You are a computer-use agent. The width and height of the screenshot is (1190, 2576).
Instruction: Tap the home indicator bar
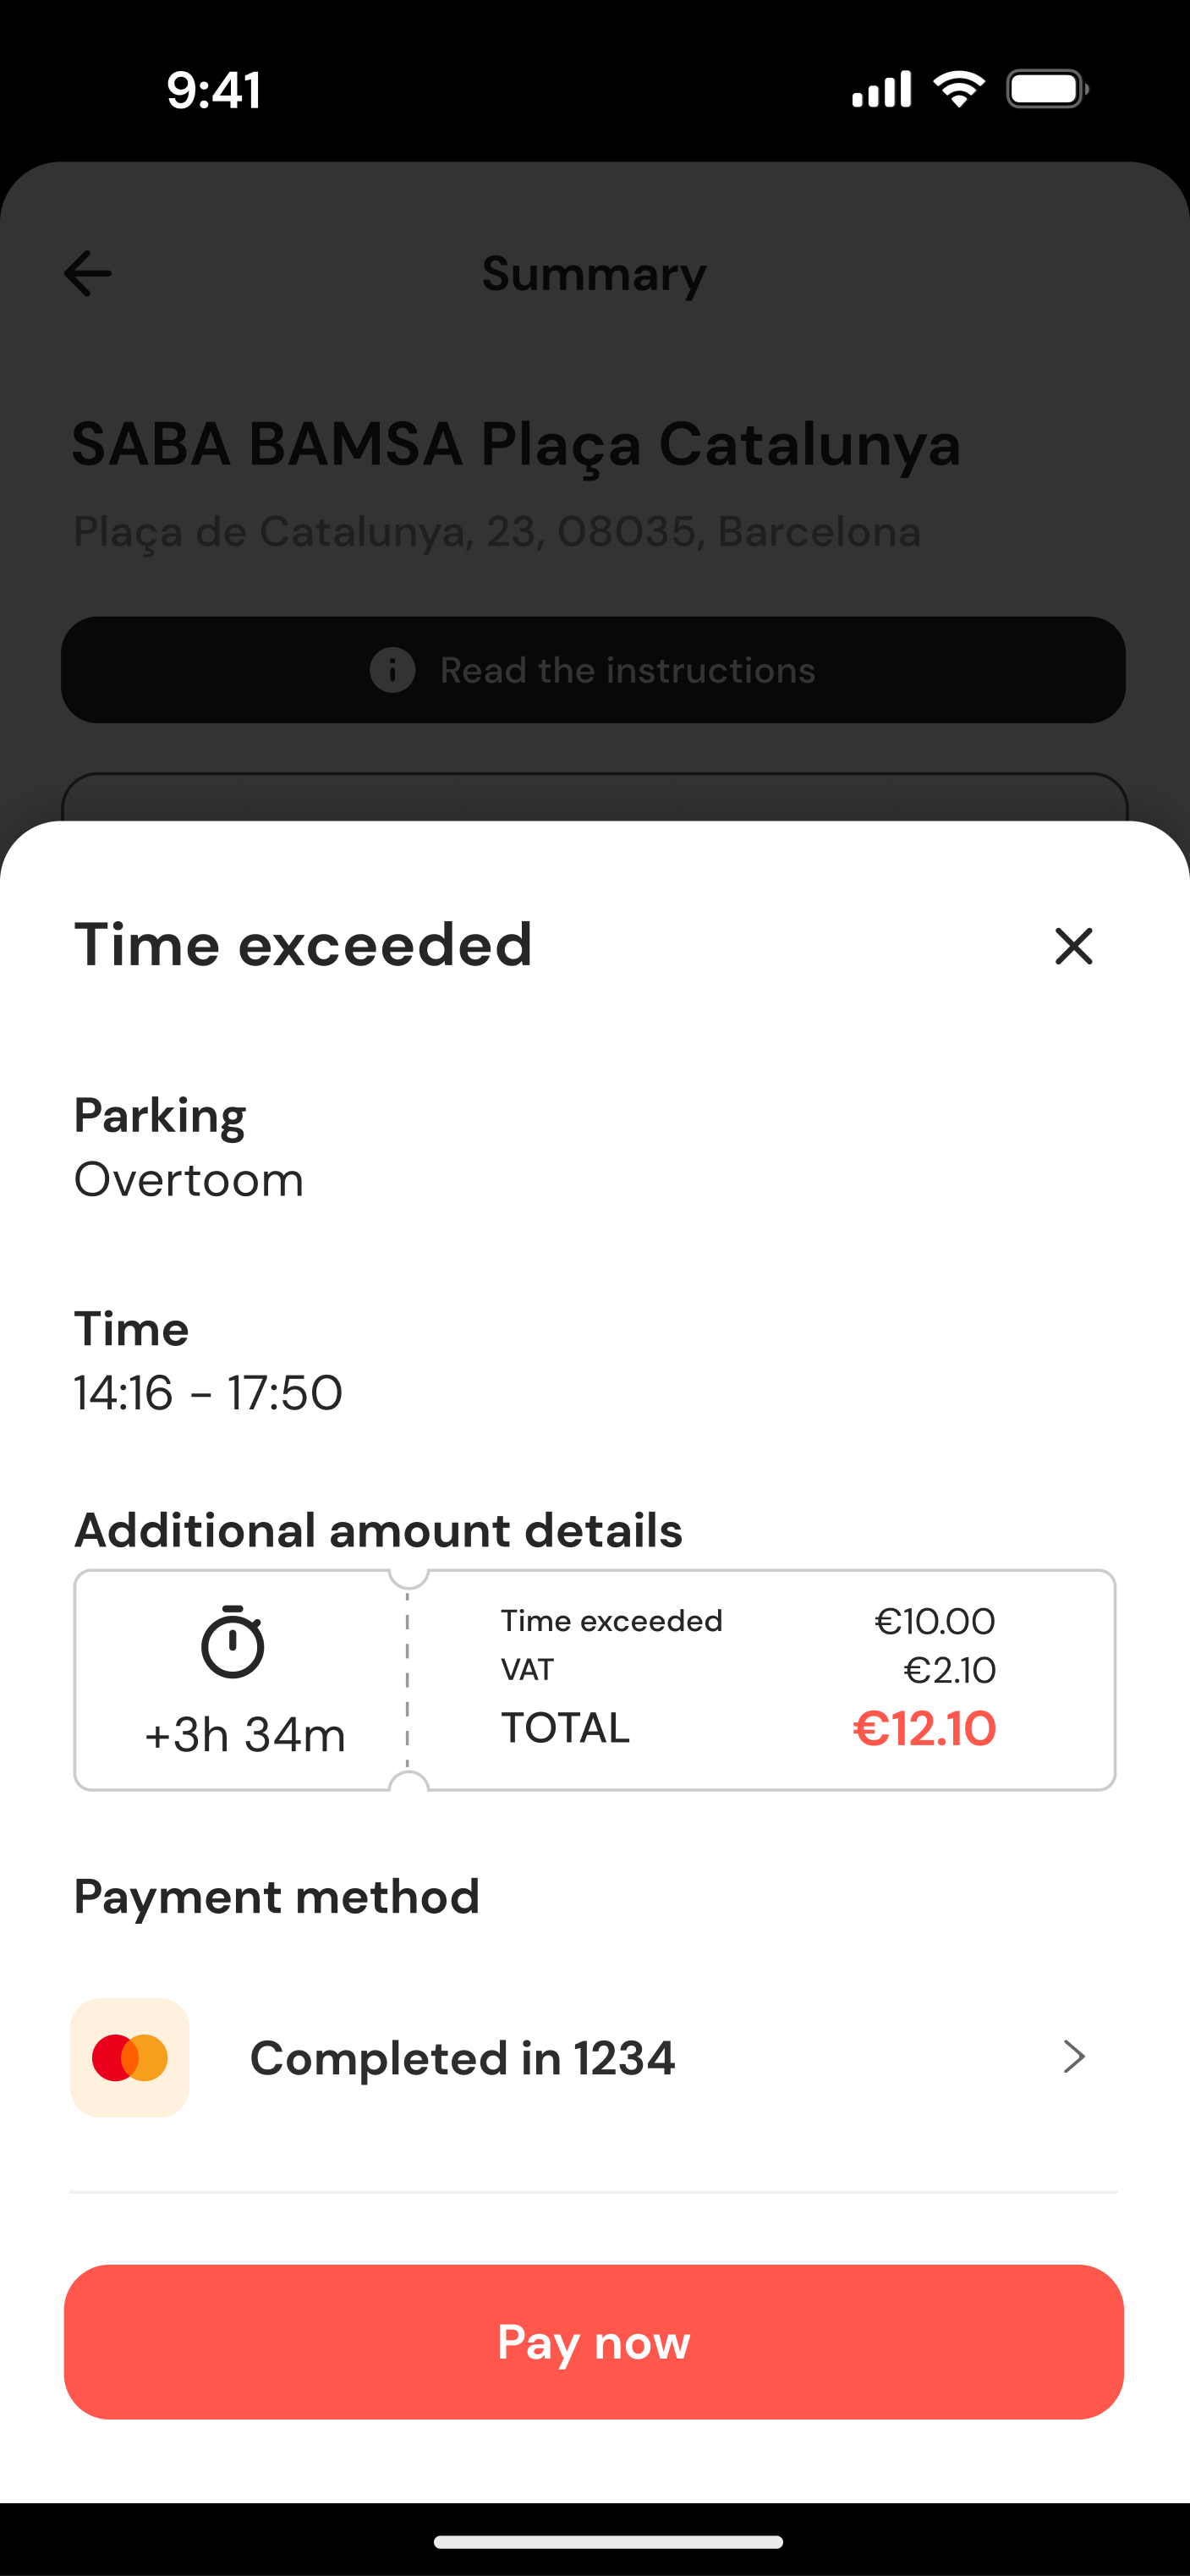click(x=608, y=2541)
